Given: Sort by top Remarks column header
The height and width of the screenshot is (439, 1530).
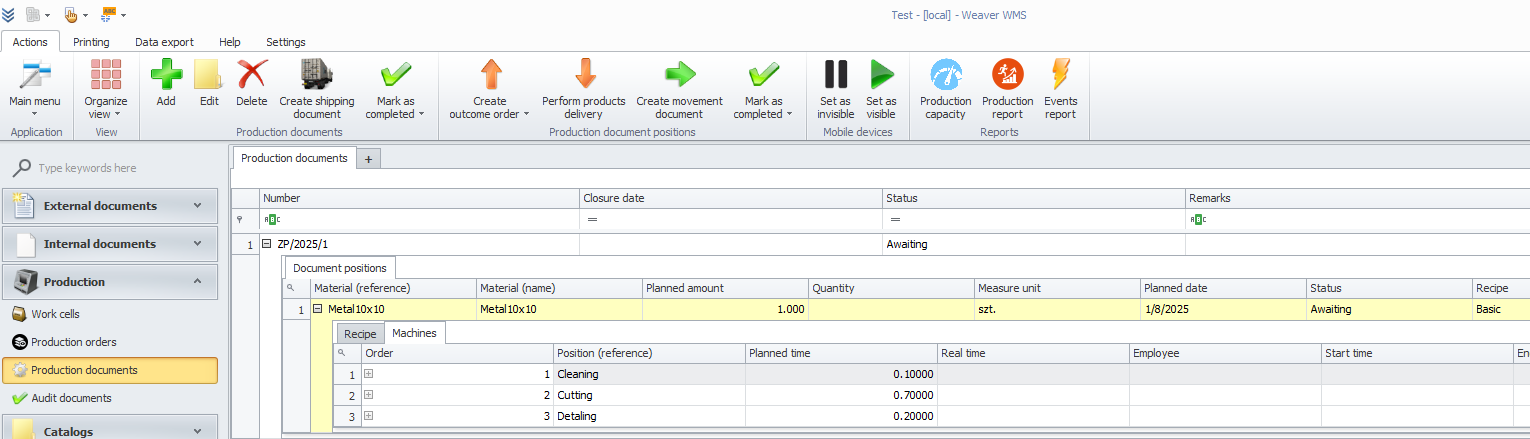Looking at the screenshot, I should coord(1358,198).
